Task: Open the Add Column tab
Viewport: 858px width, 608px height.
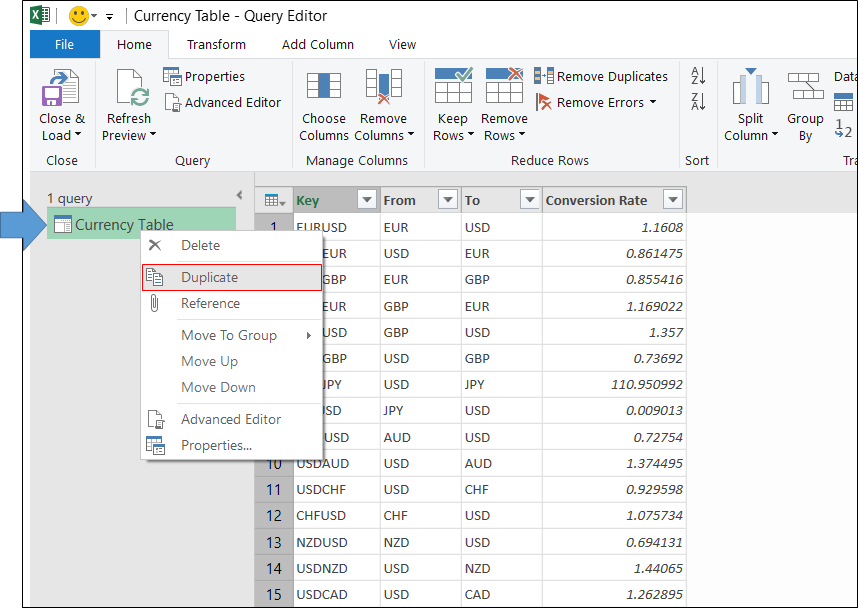Action: click(x=318, y=44)
